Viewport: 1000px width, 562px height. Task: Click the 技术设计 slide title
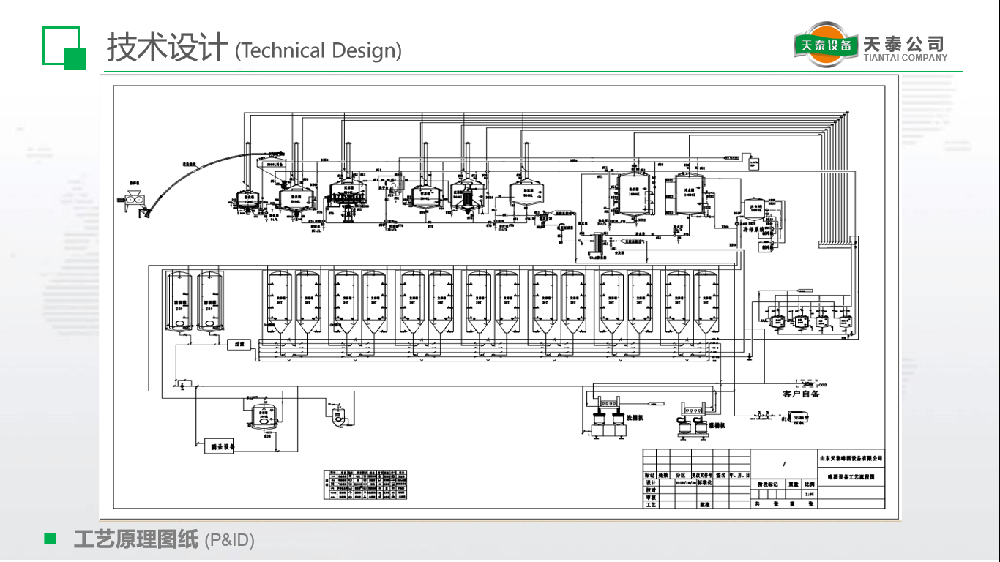(167, 48)
